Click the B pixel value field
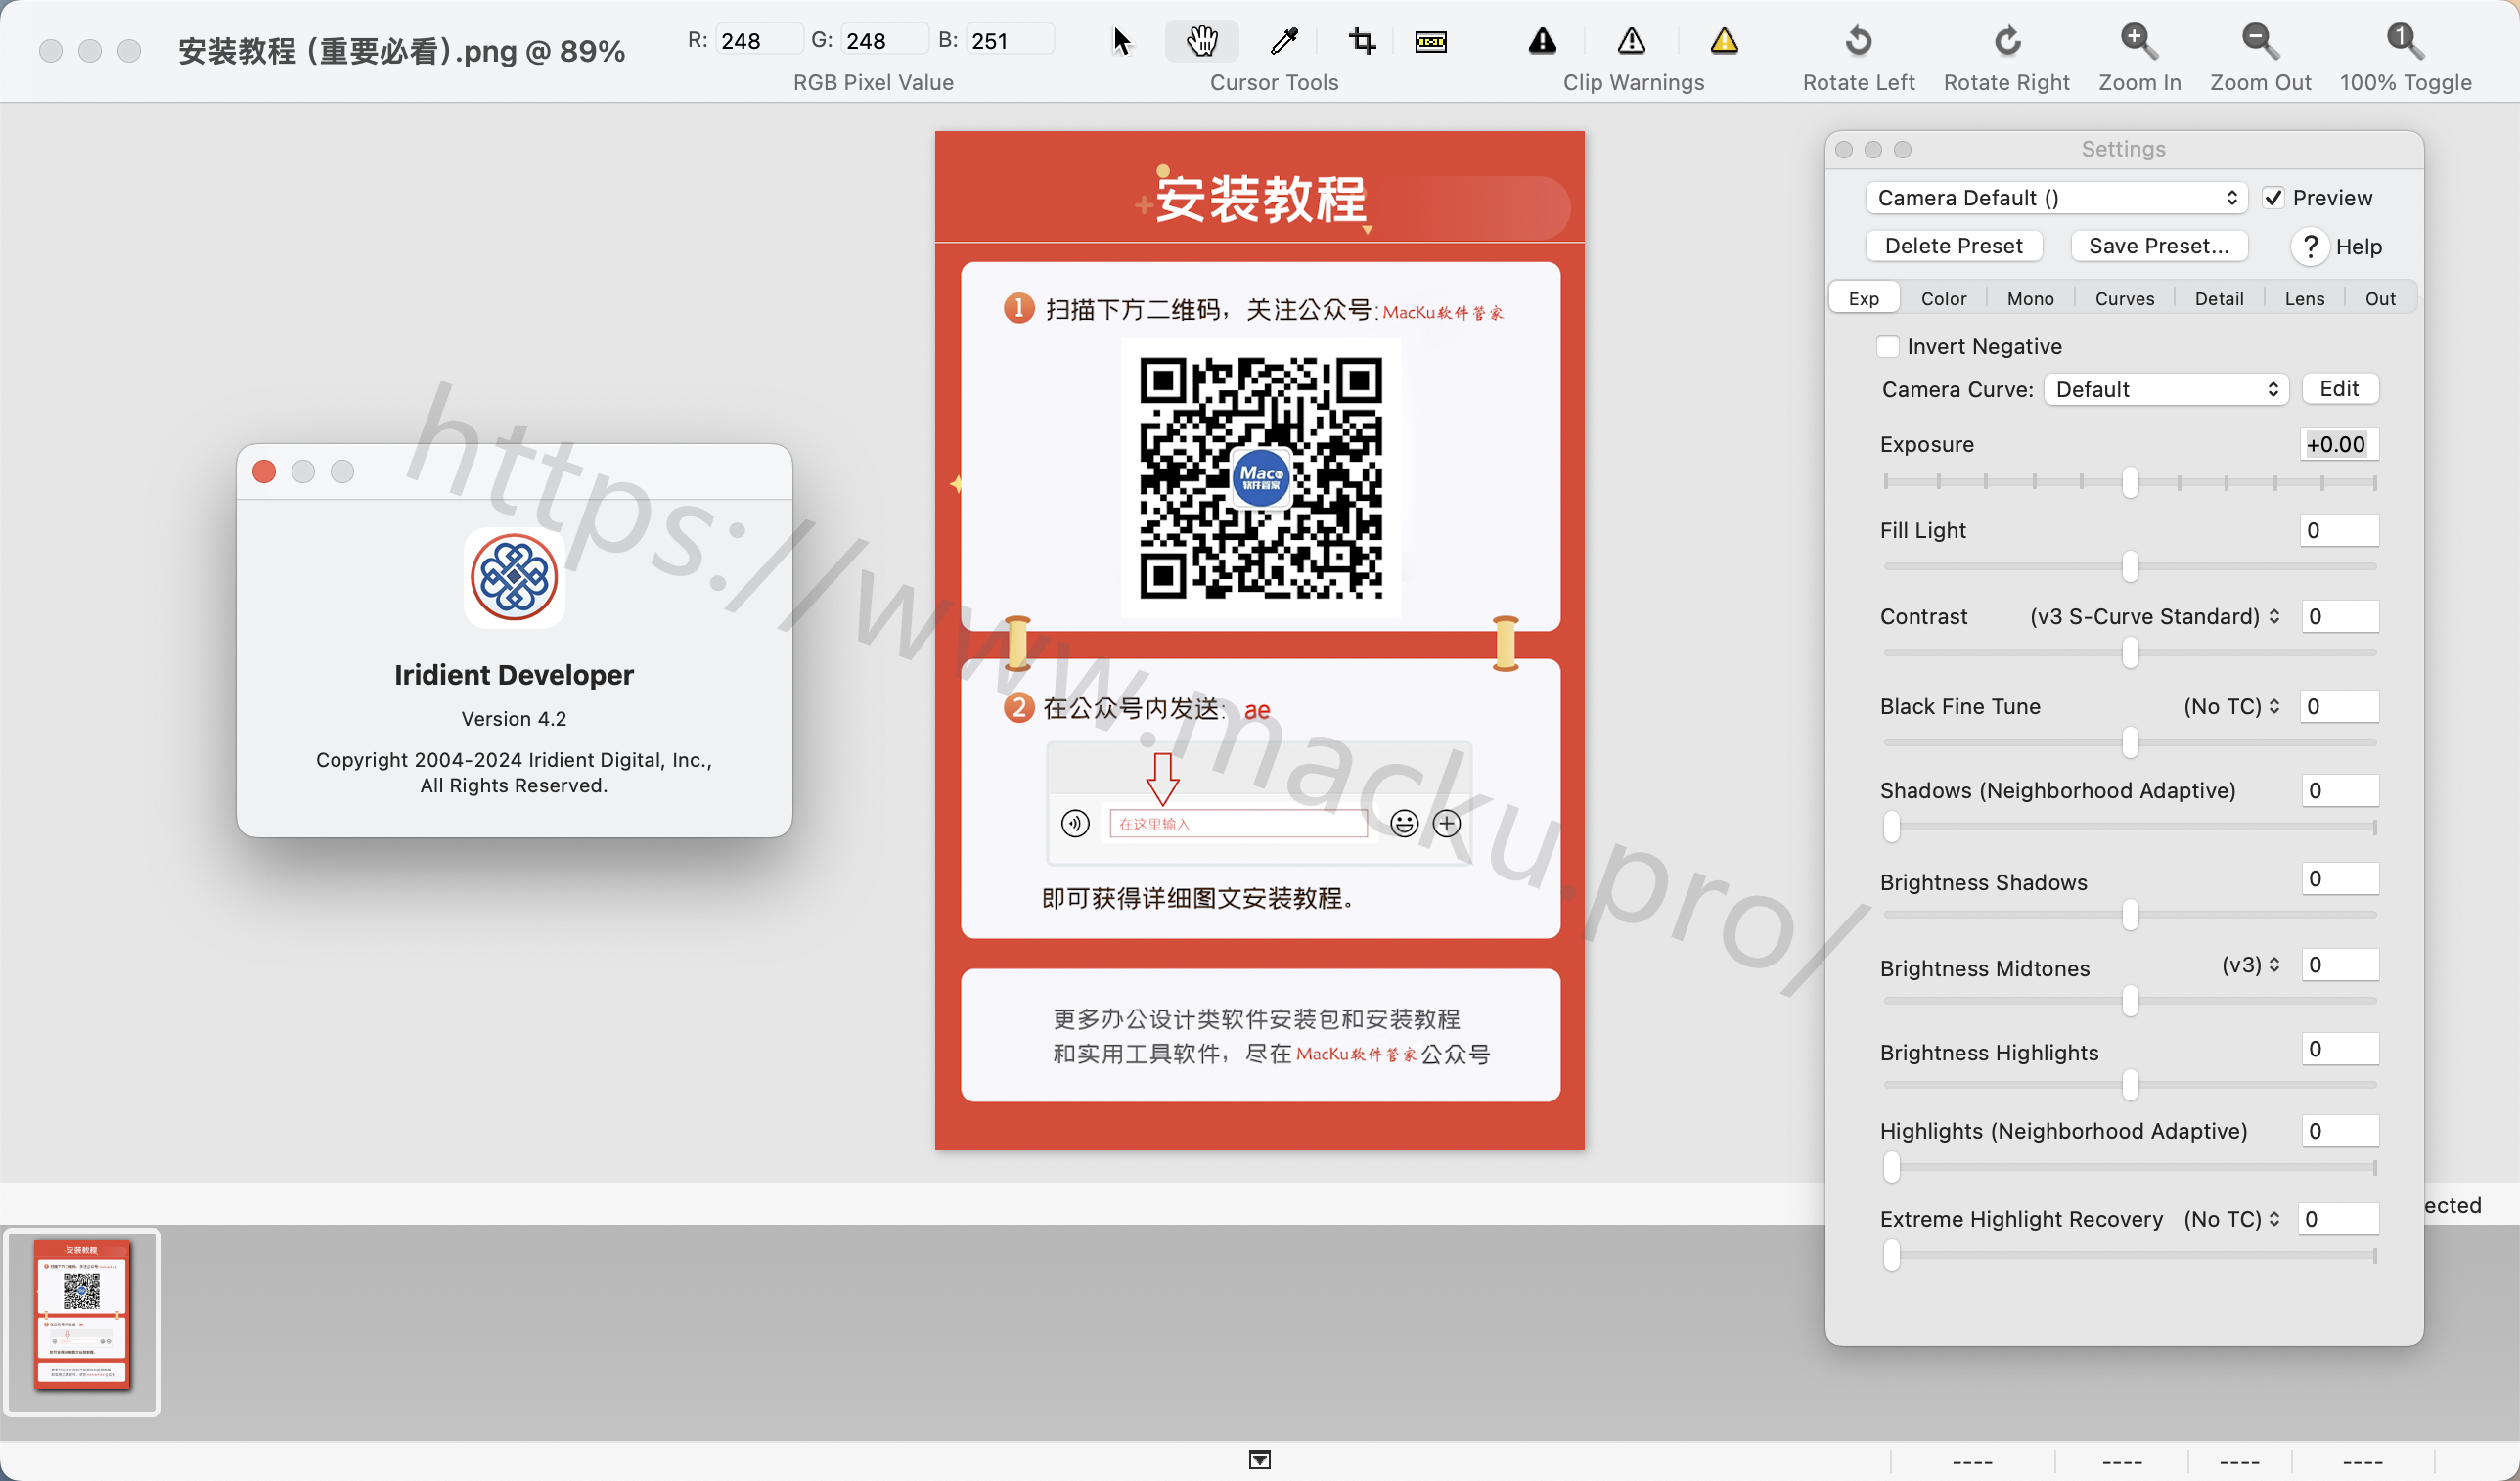This screenshot has height=1481, width=2520. (x=1010, y=40)
